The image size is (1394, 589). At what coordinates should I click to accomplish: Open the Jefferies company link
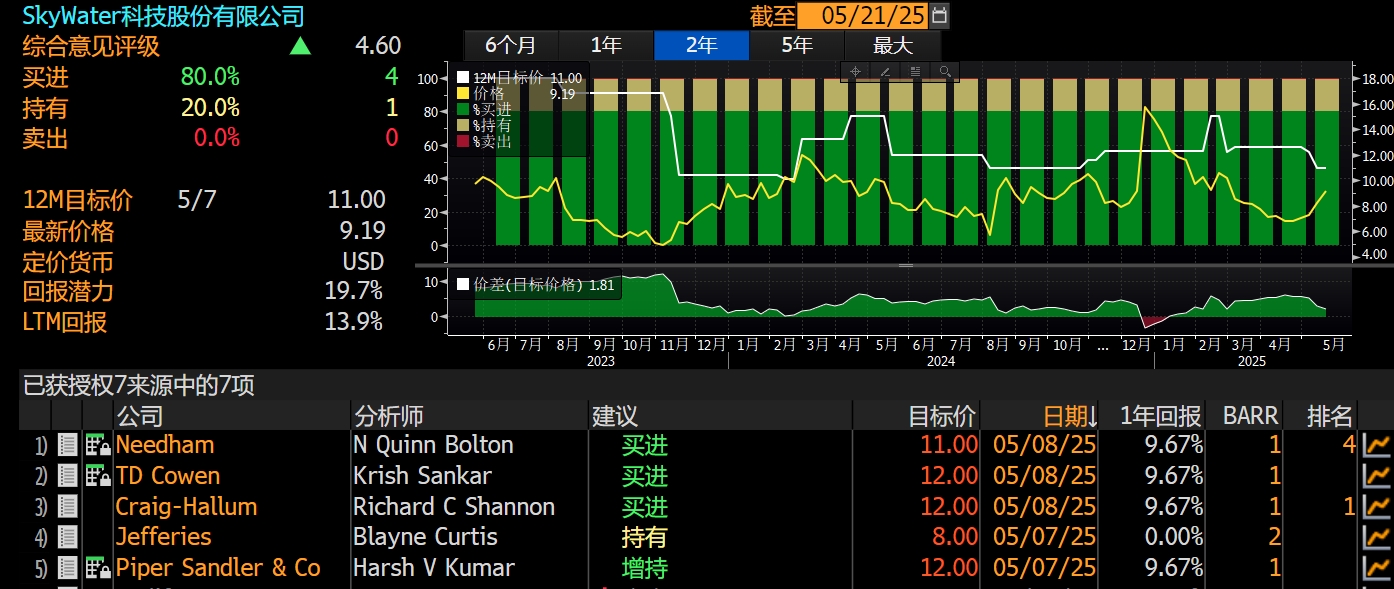coord(164,537)
